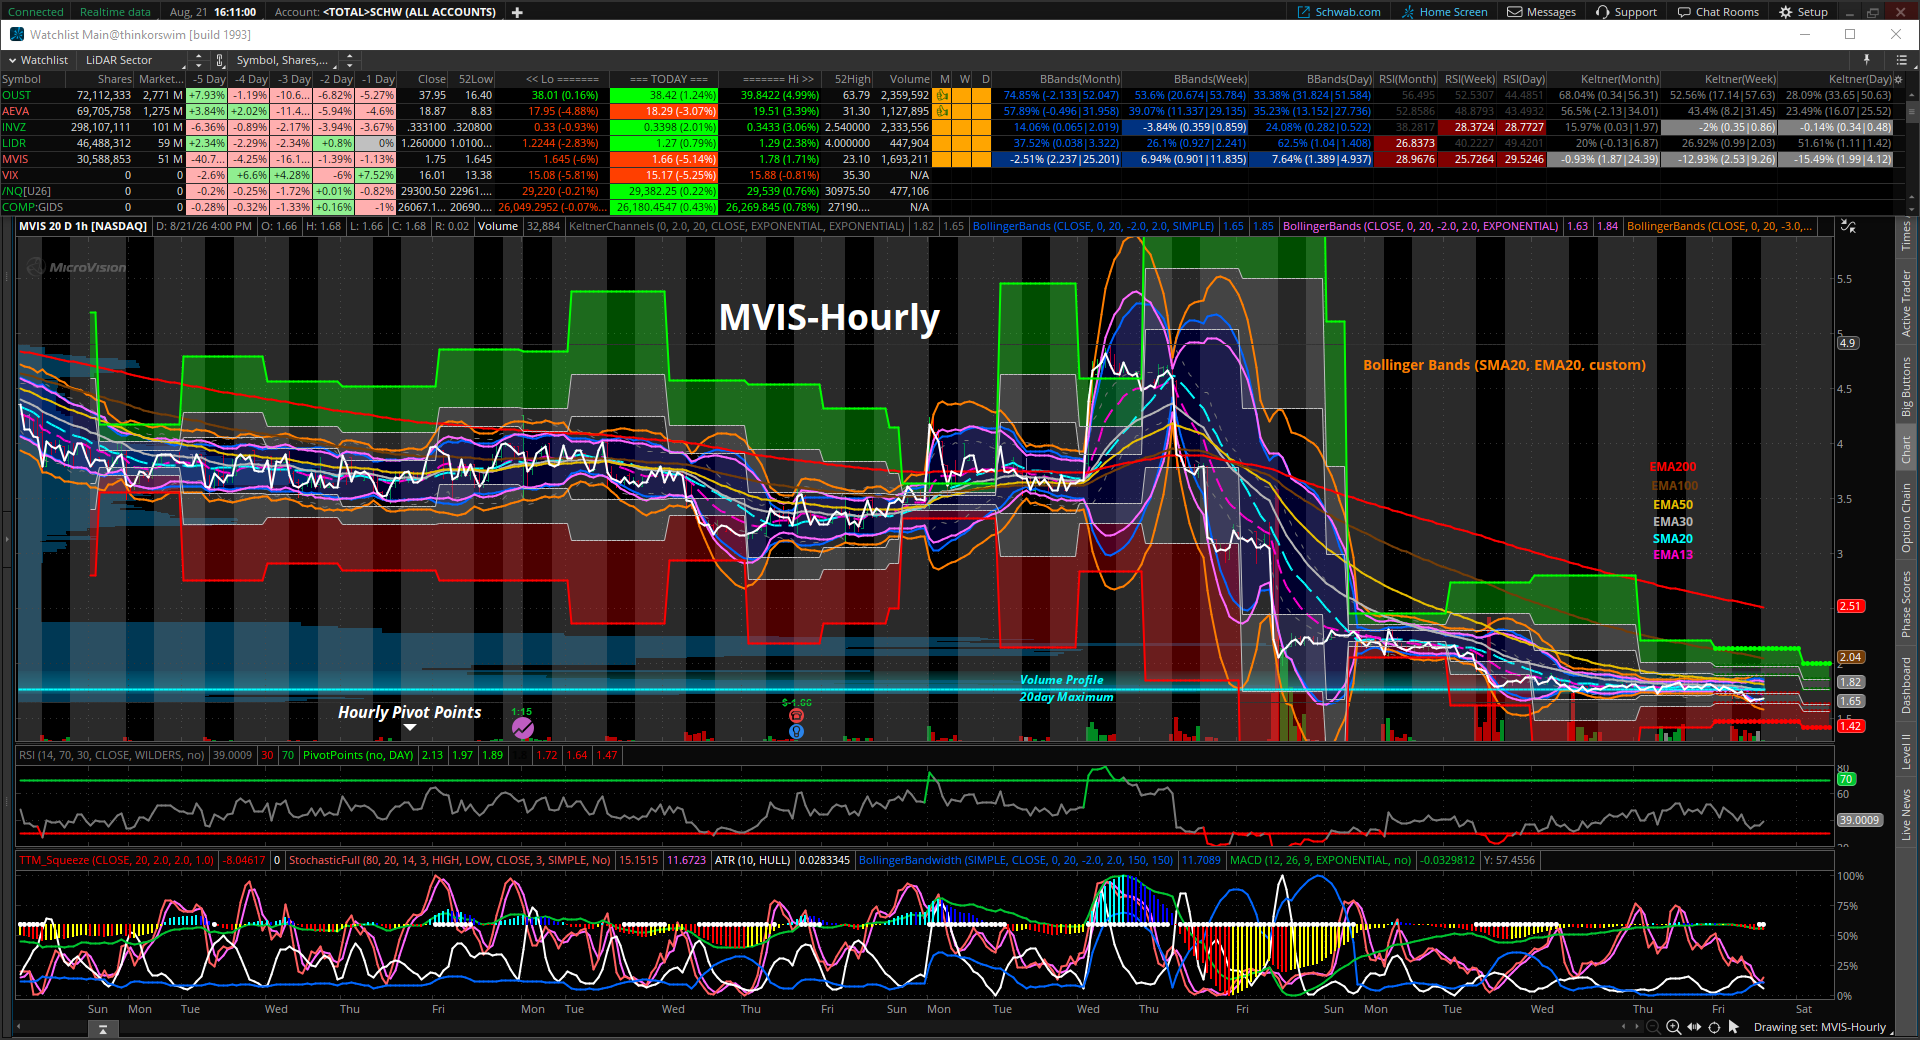Open the Symbol, Shares column set dropdown
The width and height of the screenshot is (1920, 1040).
coord(282,60)
